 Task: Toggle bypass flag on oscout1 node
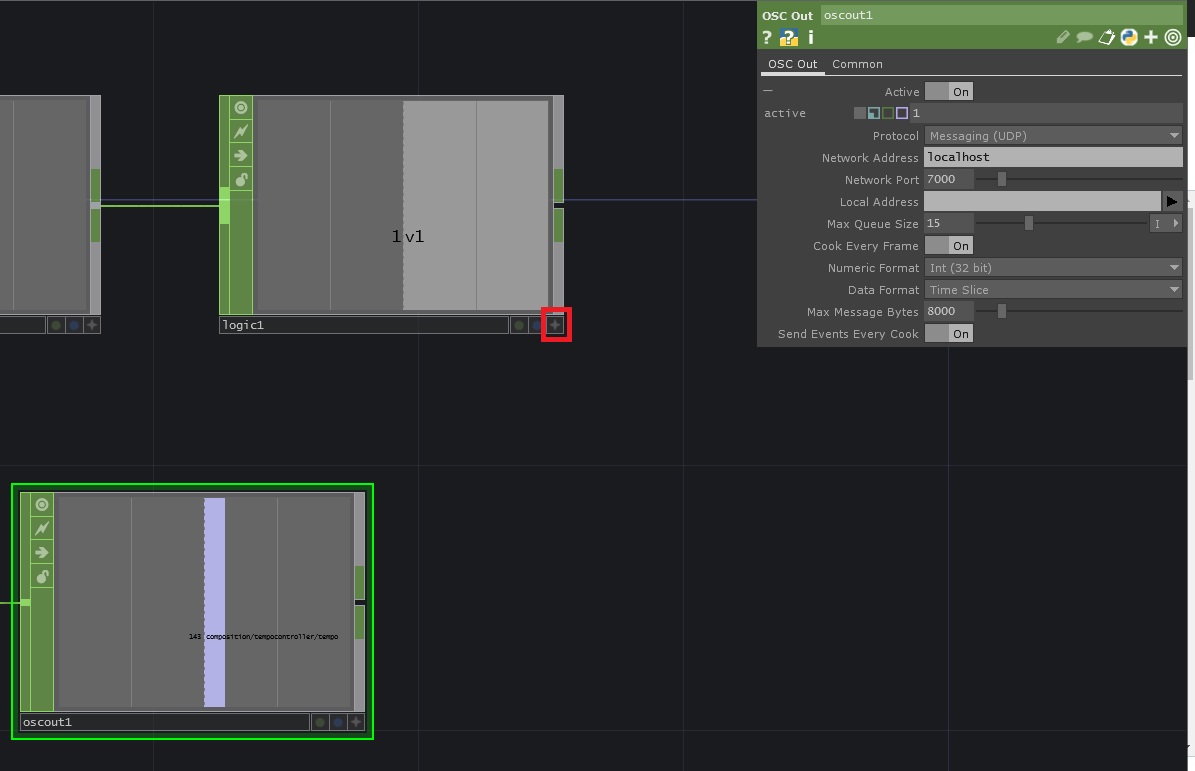[42, 528]
